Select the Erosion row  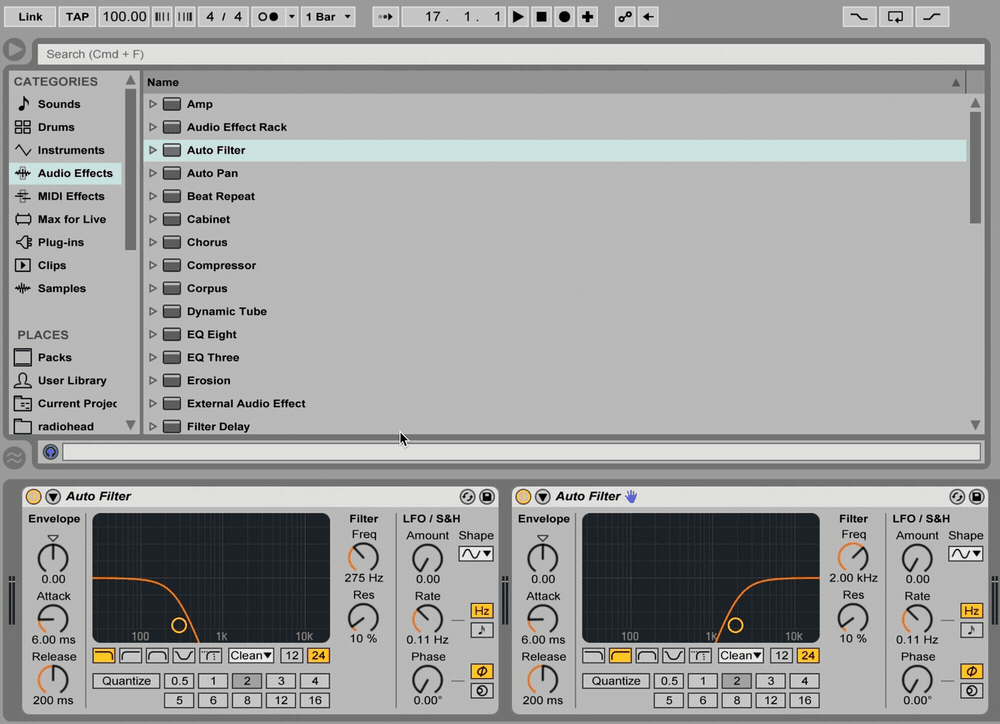555,380
